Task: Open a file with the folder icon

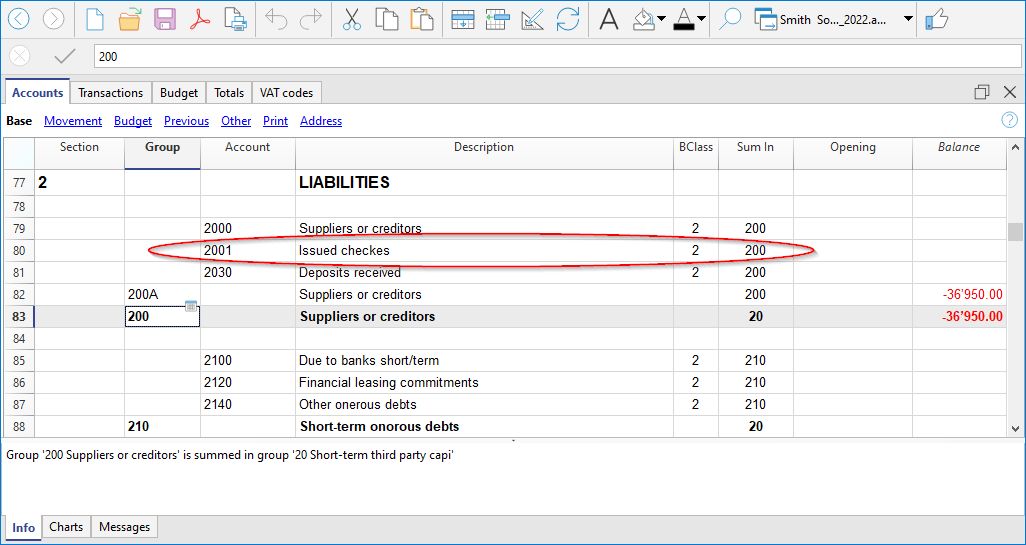Action: point(129,19)
